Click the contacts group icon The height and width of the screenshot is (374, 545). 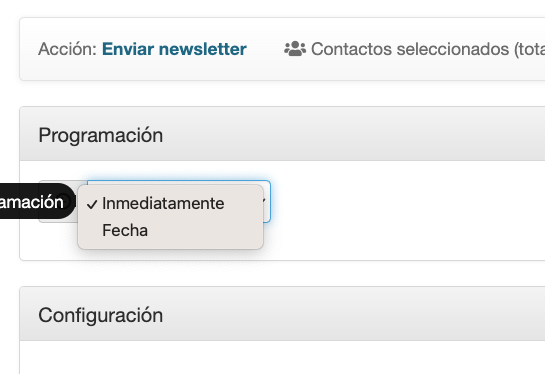(295, 49)
